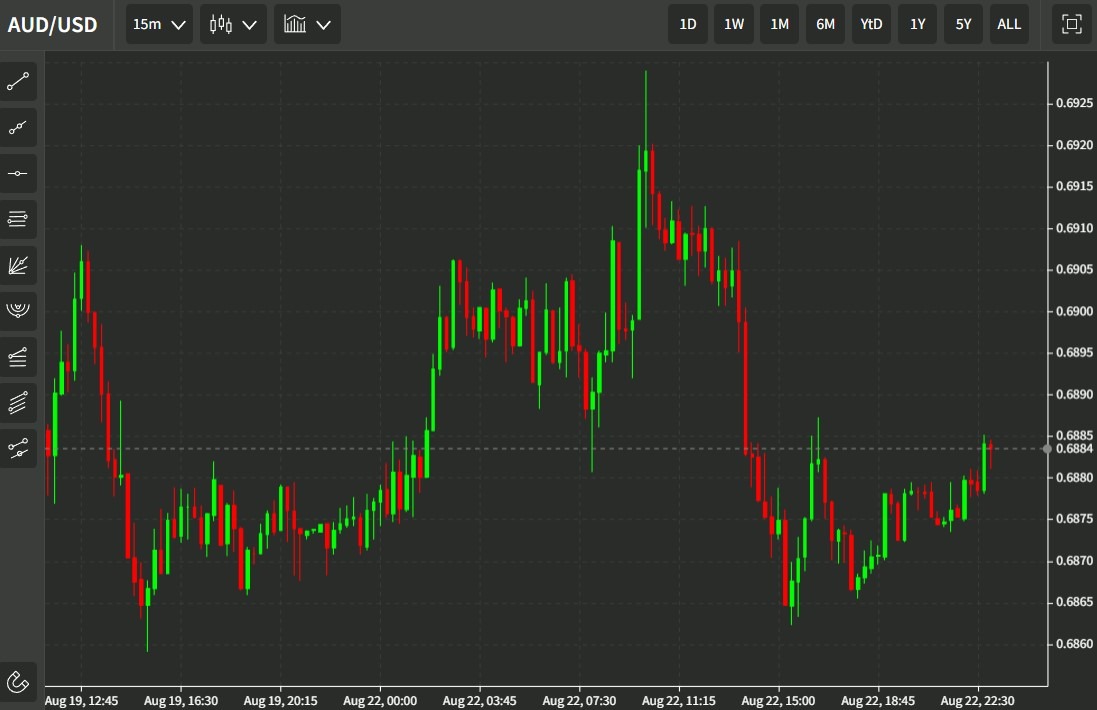Screen dimensions: 1097x710
Task: Select the trend line drawing tool
Action: 20,82
